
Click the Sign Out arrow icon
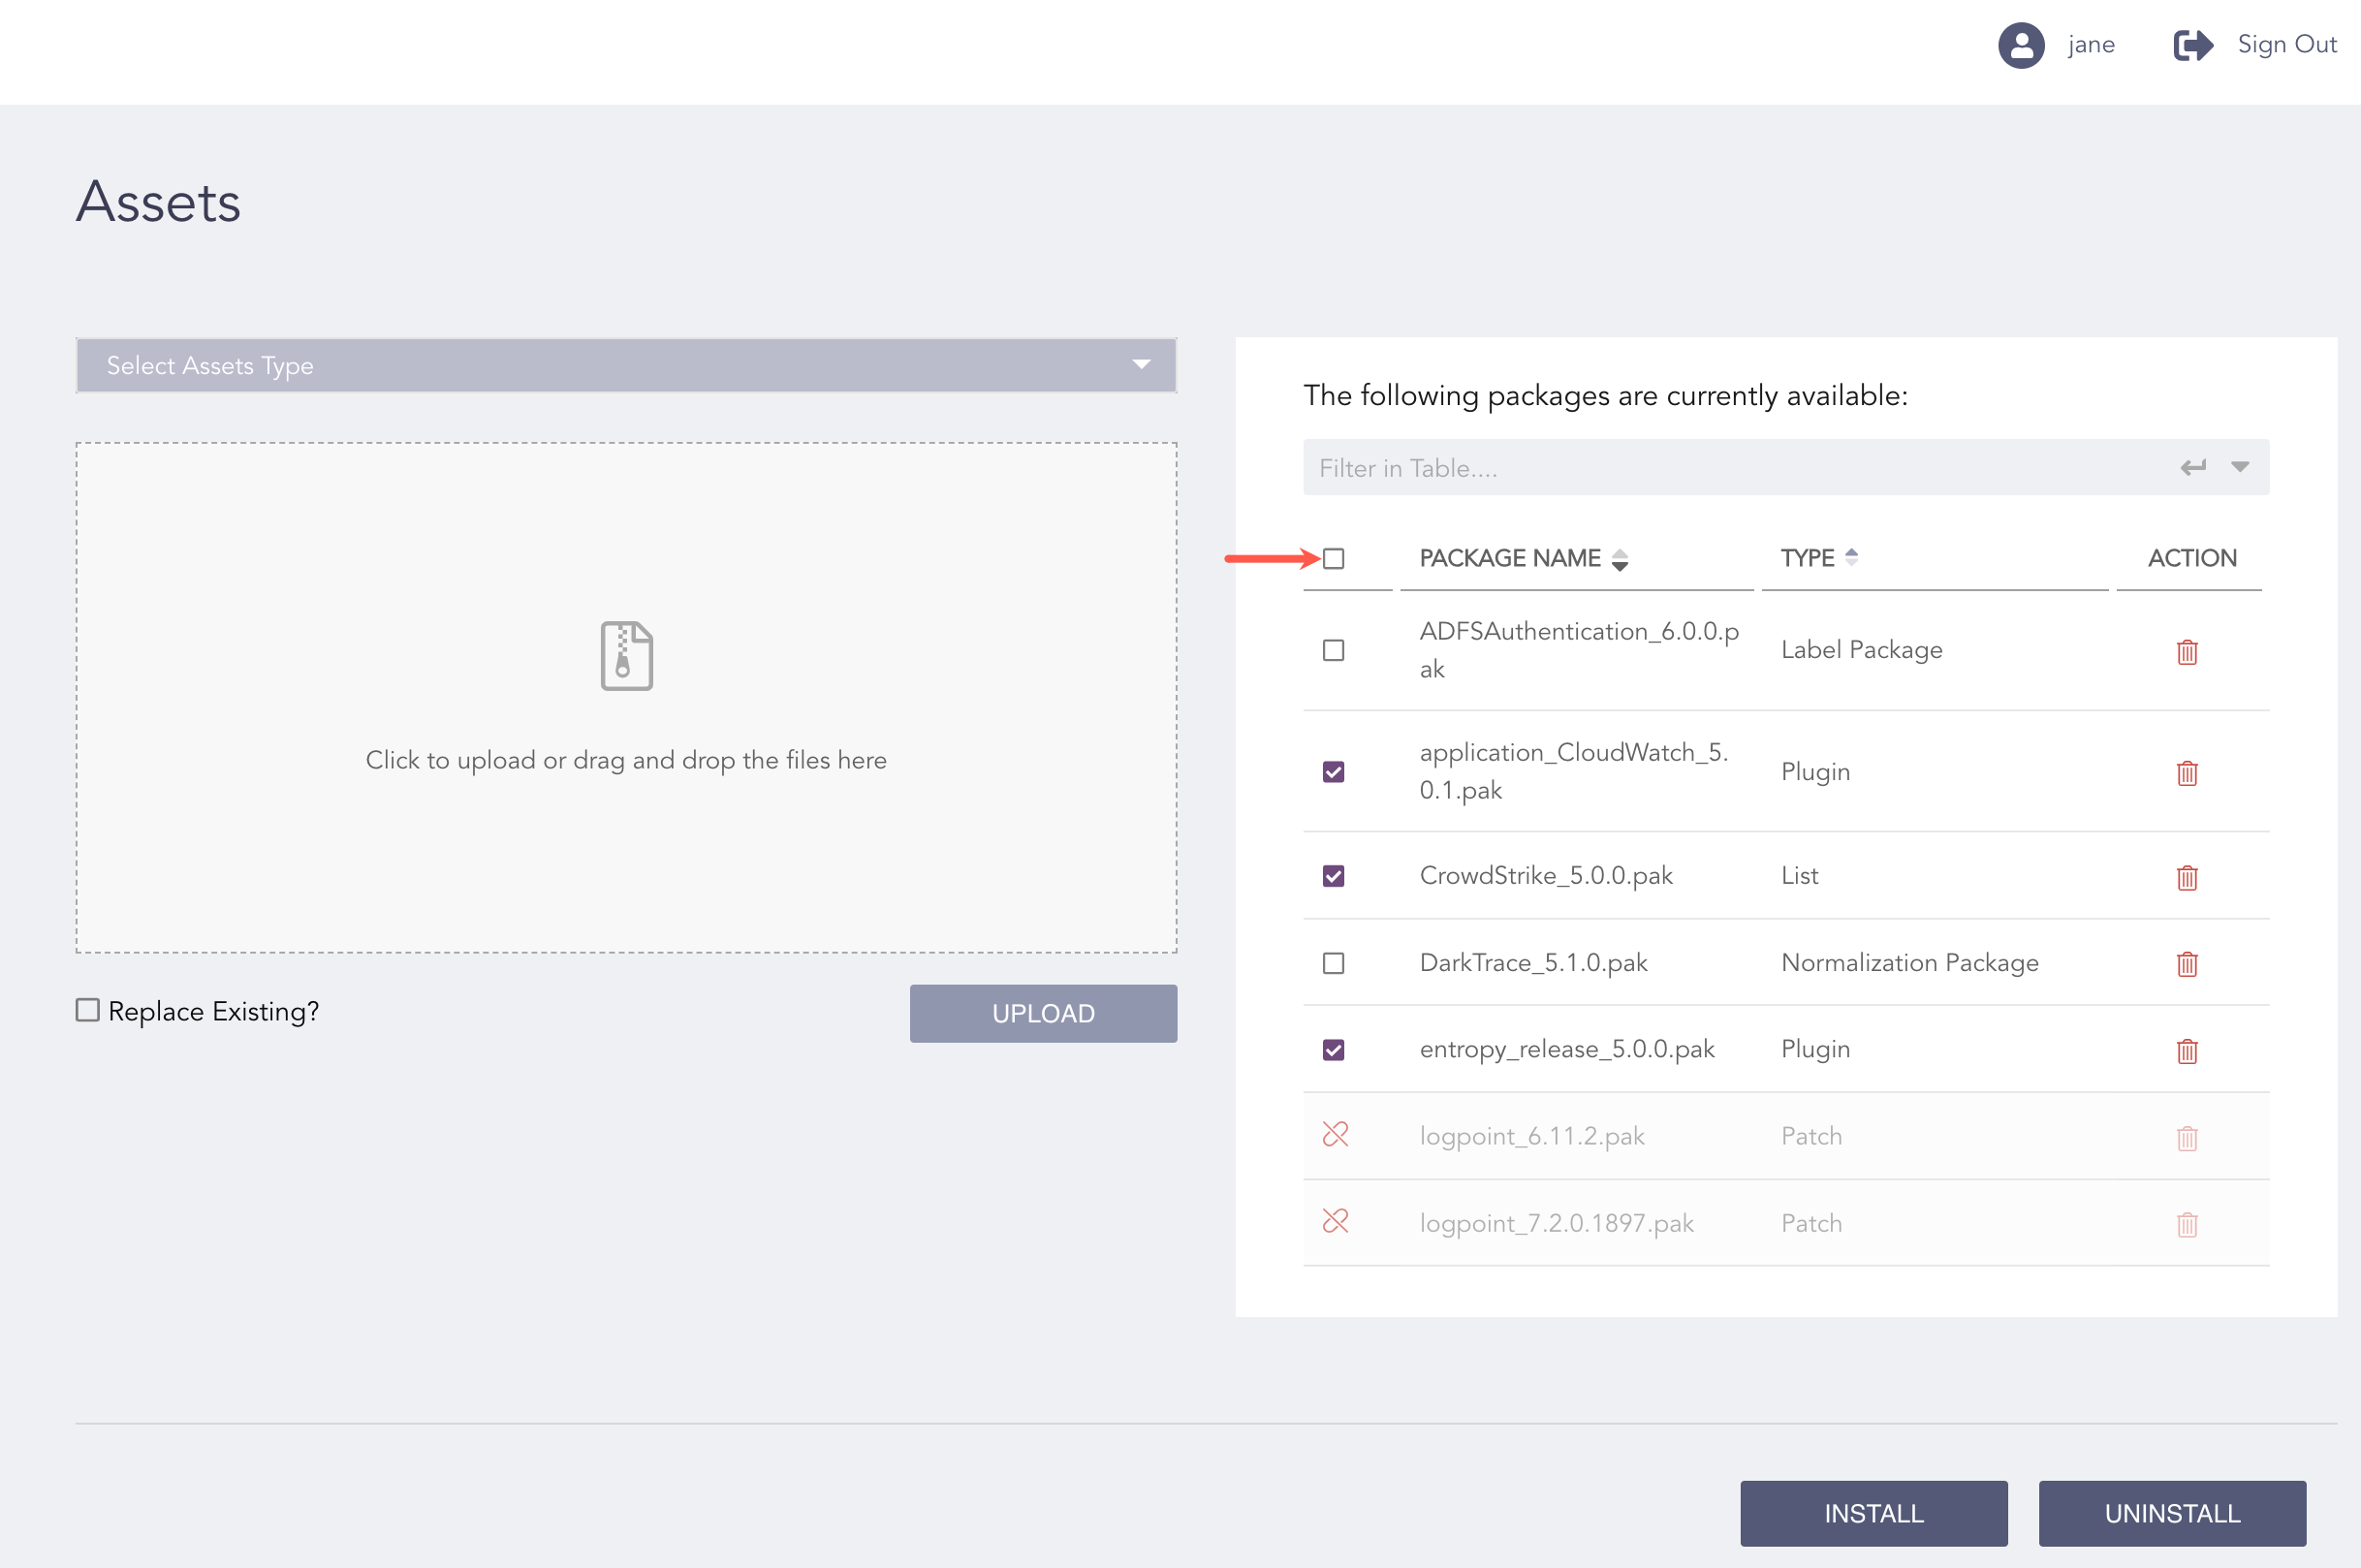tap(2192, 45)
